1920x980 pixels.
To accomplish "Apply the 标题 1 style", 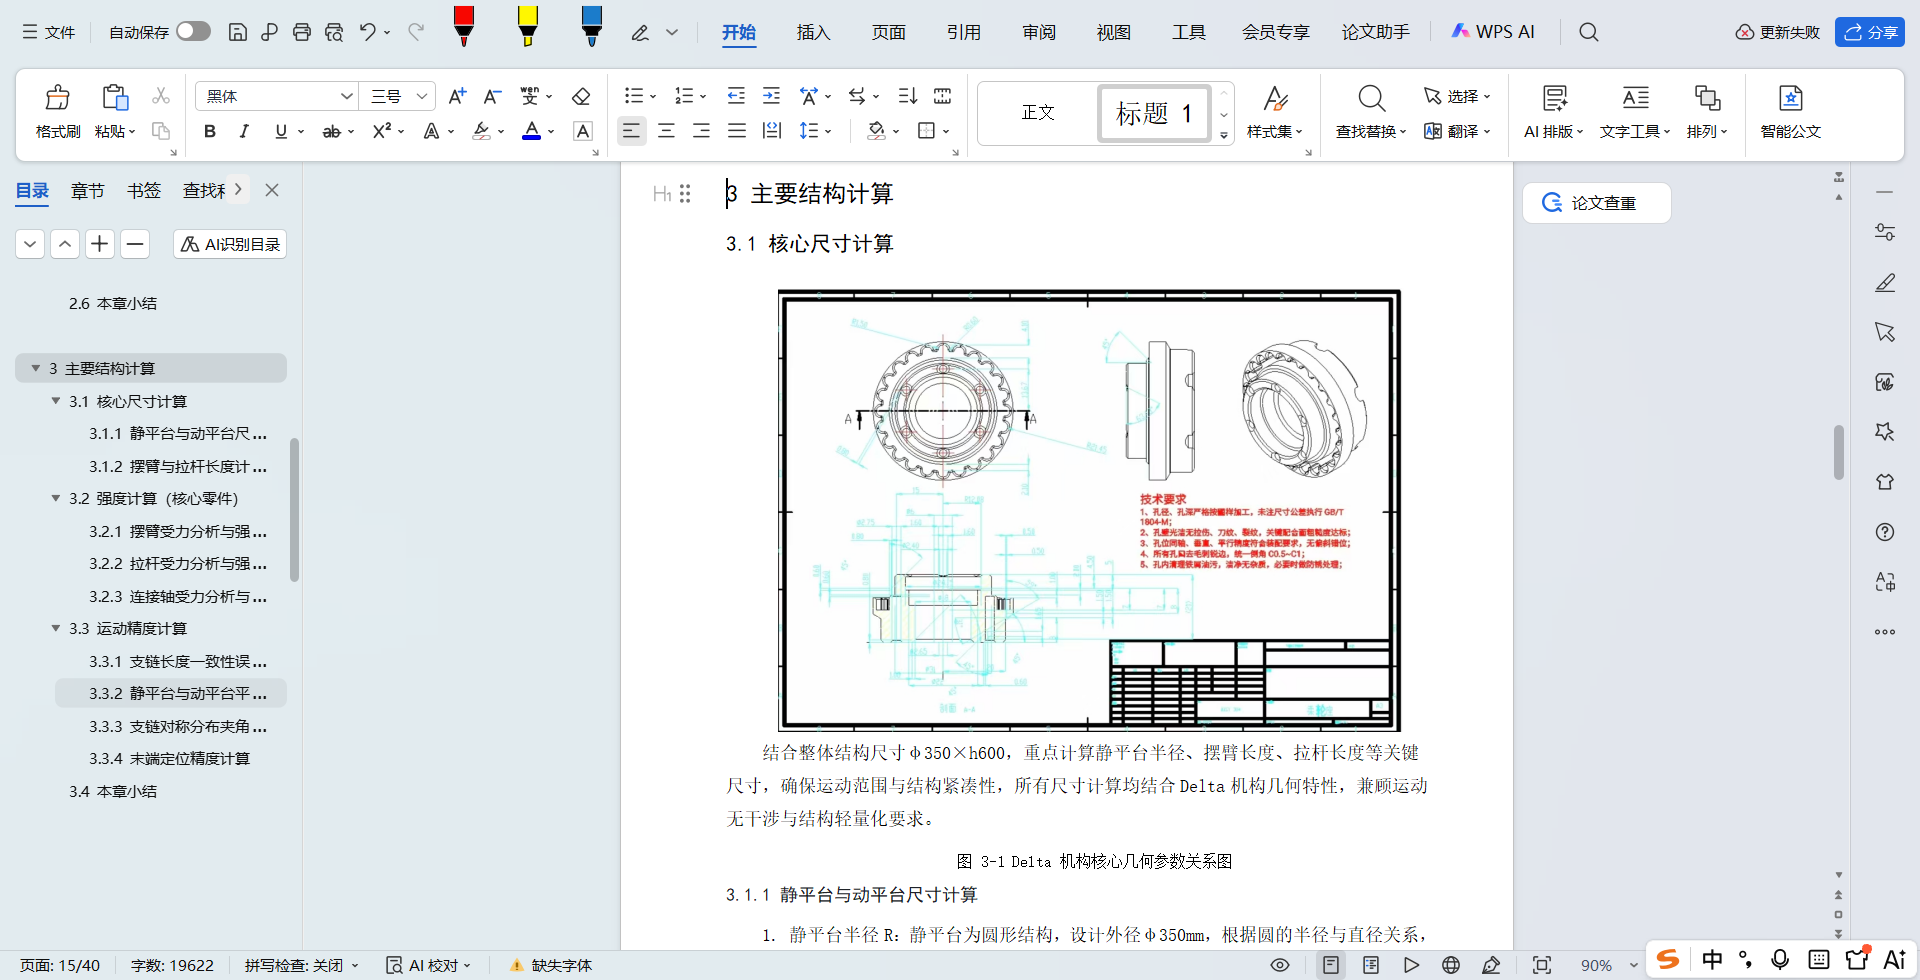I will [x=1155, y=113].
